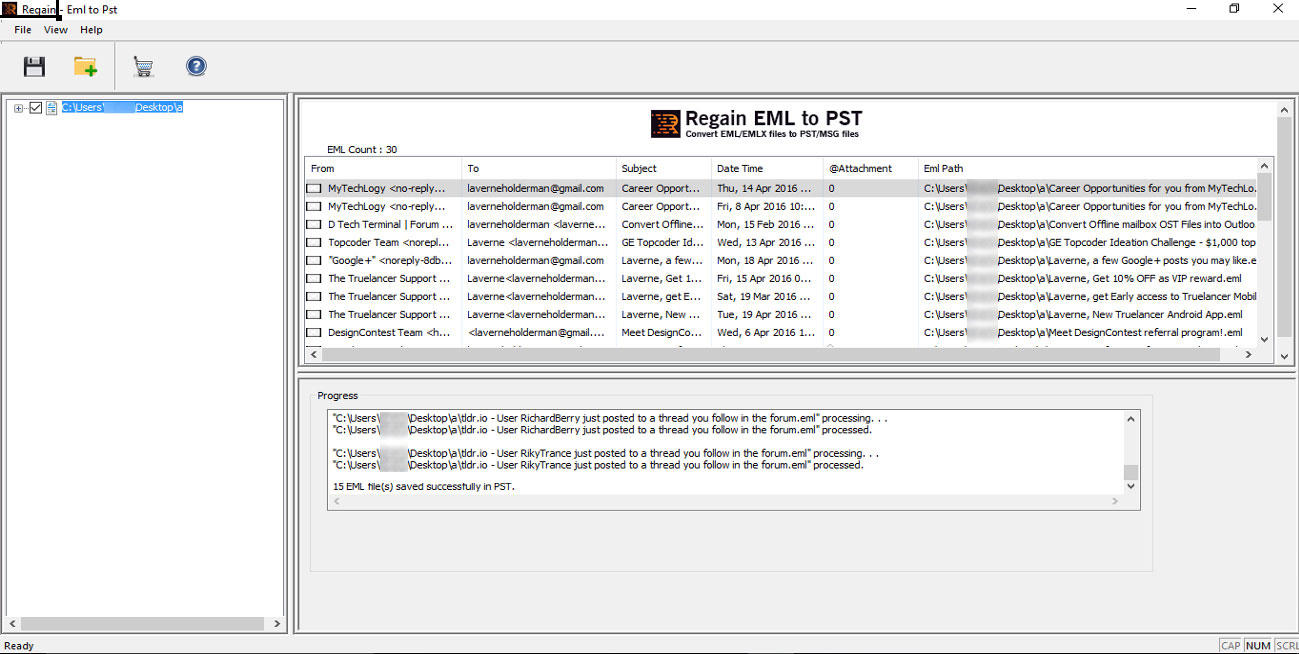Click the "EML Count : 30" label

pos(362,149)
